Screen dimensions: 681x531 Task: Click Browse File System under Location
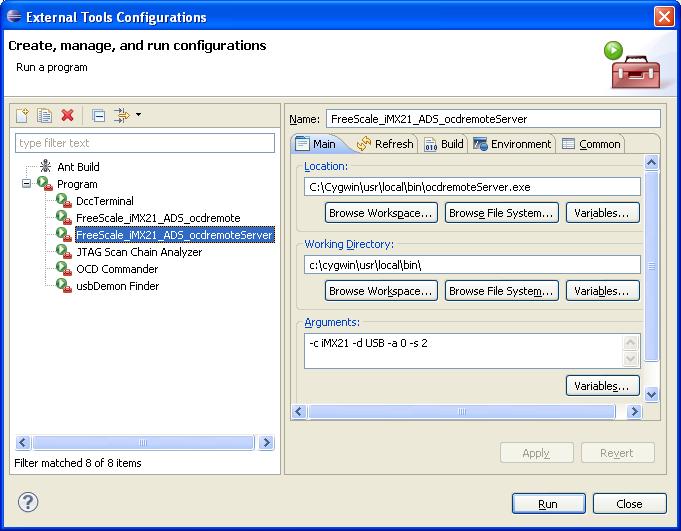pos(501,213)
